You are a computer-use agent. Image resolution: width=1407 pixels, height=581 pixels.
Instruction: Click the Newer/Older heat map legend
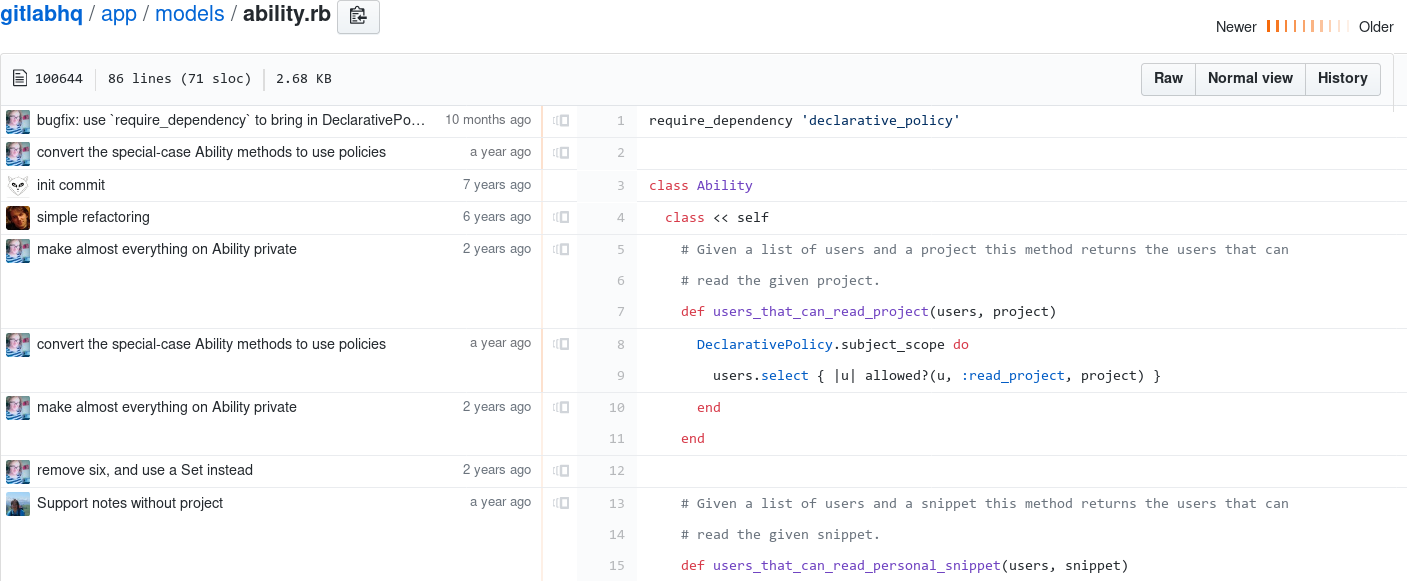[1308, 27]
